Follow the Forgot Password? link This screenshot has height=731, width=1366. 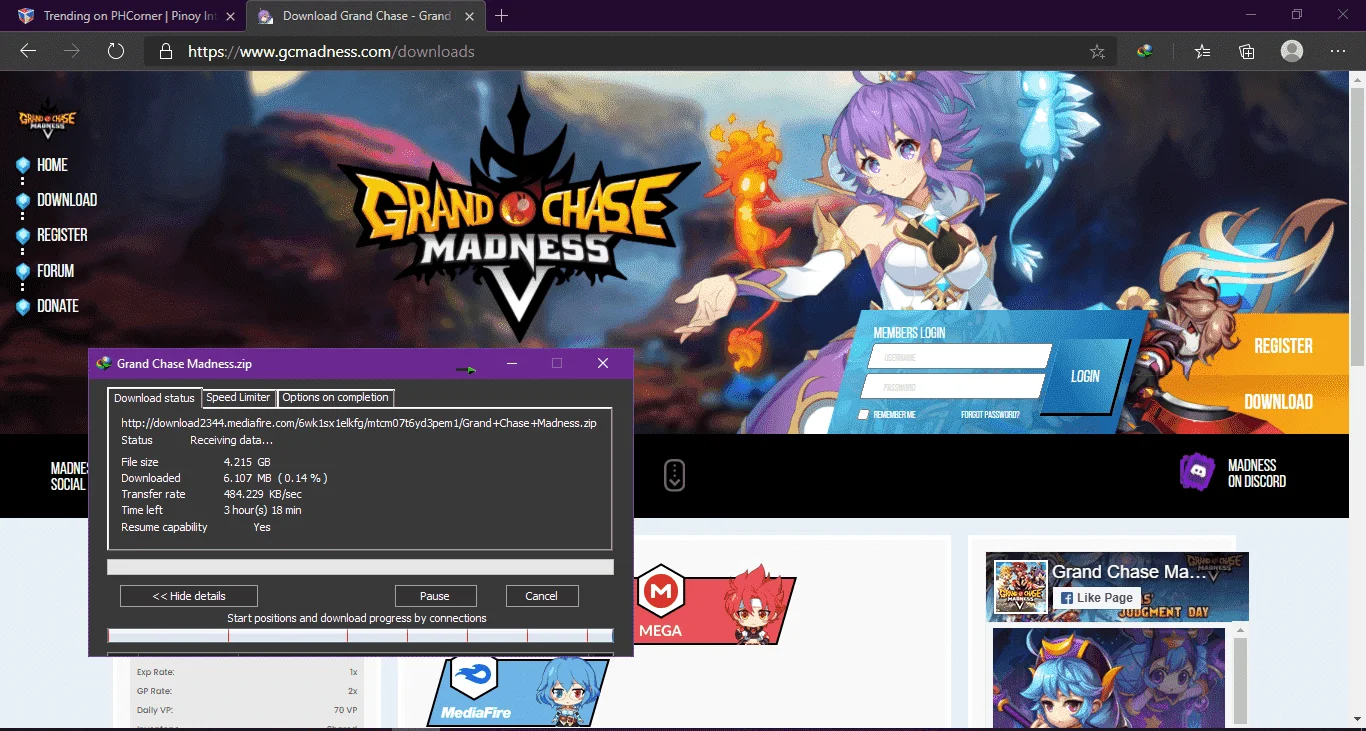point(990,414)
